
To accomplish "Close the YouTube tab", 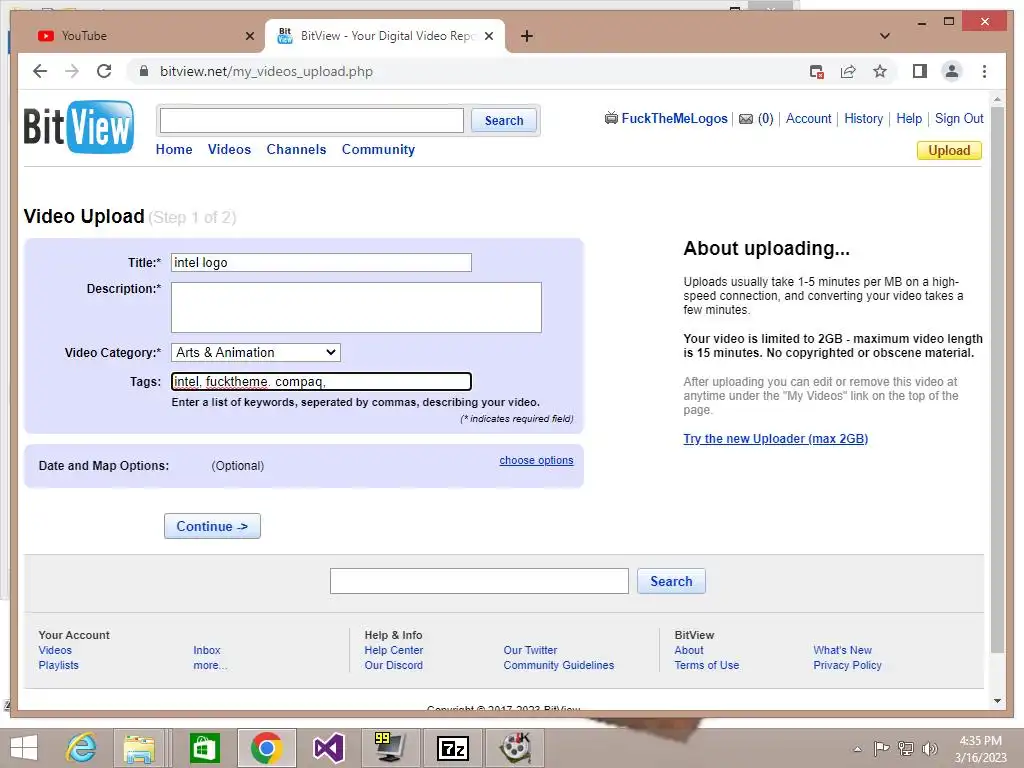I will pos(249,36).
